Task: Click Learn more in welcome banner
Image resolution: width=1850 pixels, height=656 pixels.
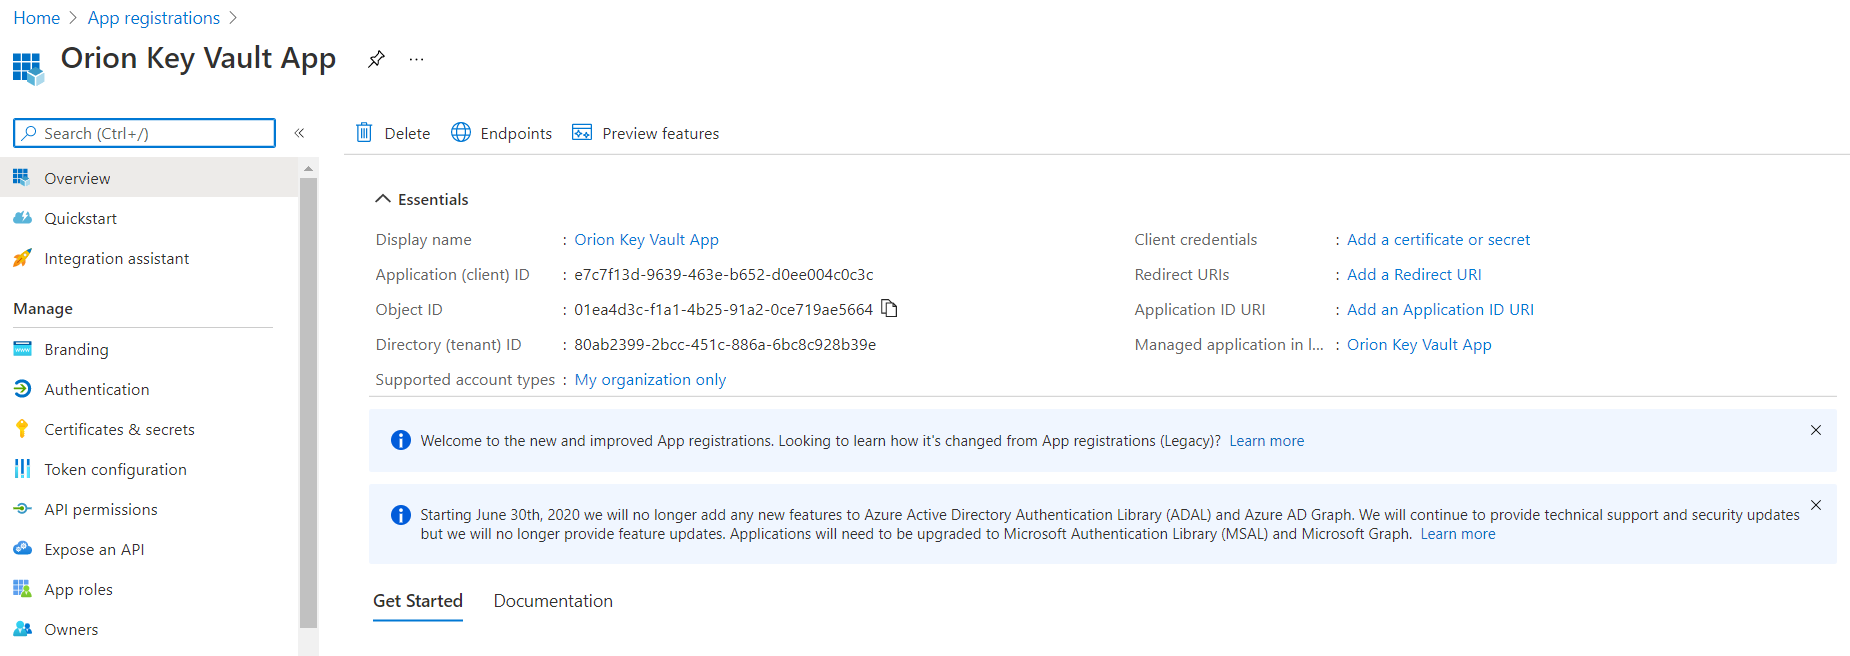Action: (x=1266, y=441)
